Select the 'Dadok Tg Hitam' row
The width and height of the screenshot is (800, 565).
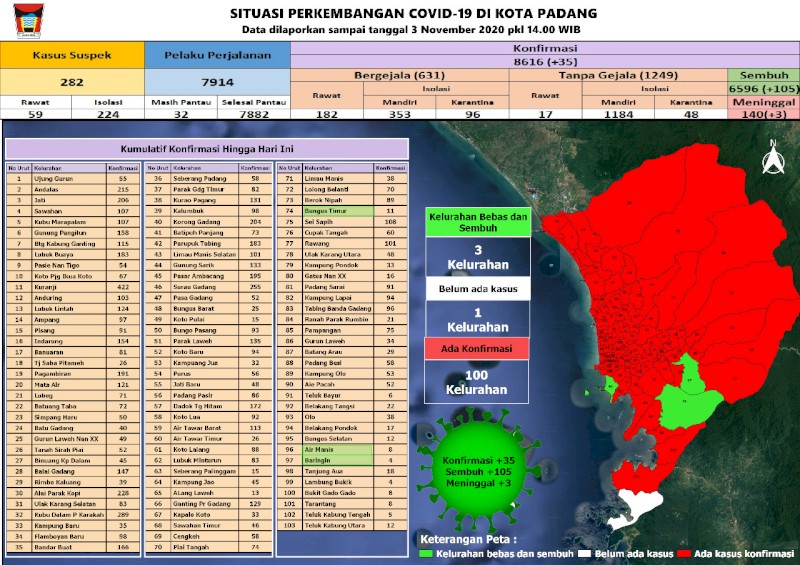(x=209, y=406)
